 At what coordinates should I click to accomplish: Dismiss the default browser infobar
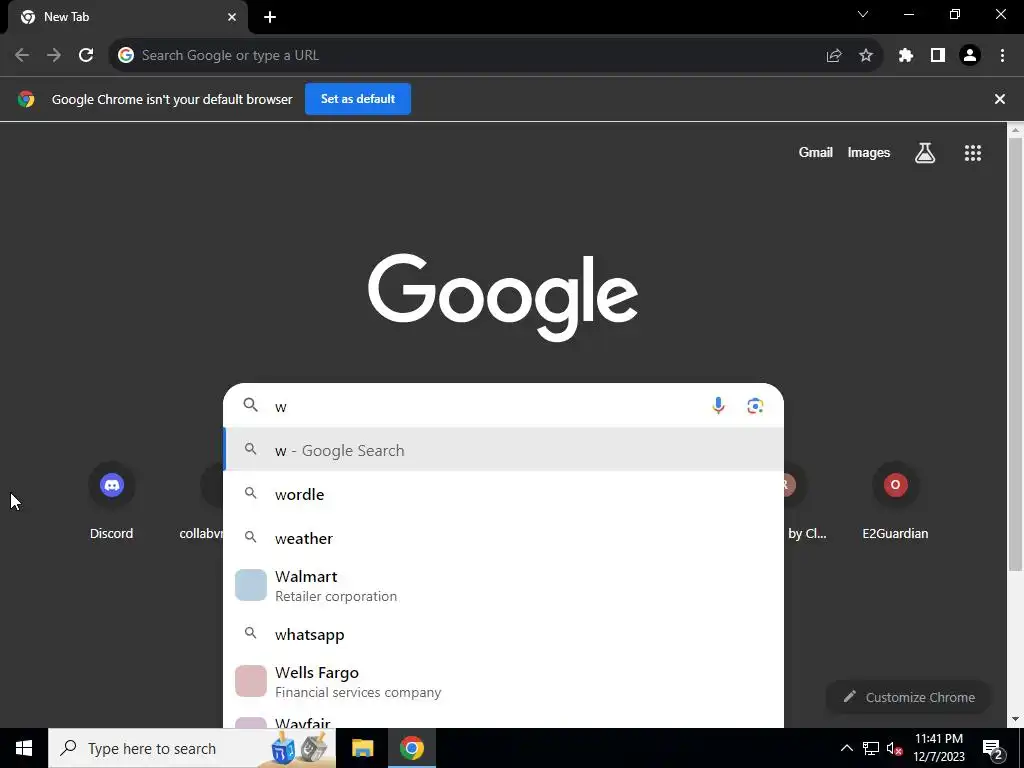pyautogui.click(x=1000, y=99)
